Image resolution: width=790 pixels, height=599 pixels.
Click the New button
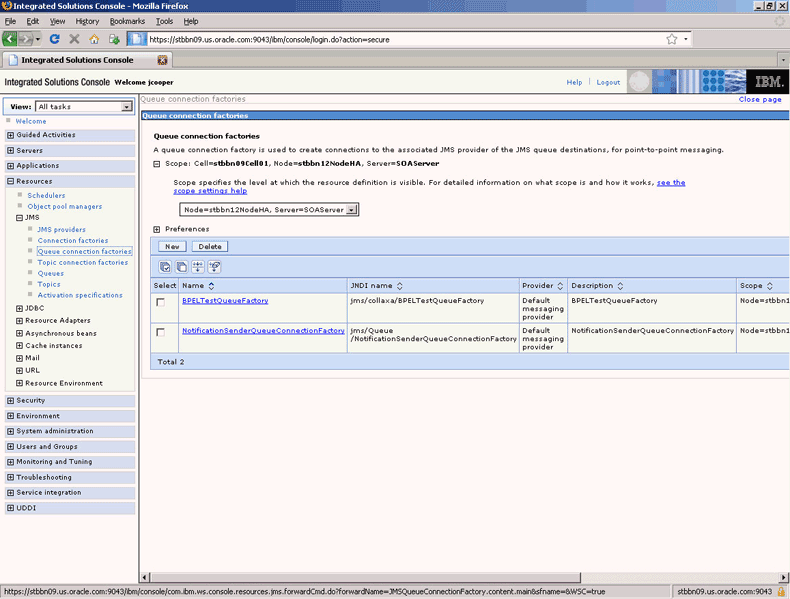click(172, 247)
